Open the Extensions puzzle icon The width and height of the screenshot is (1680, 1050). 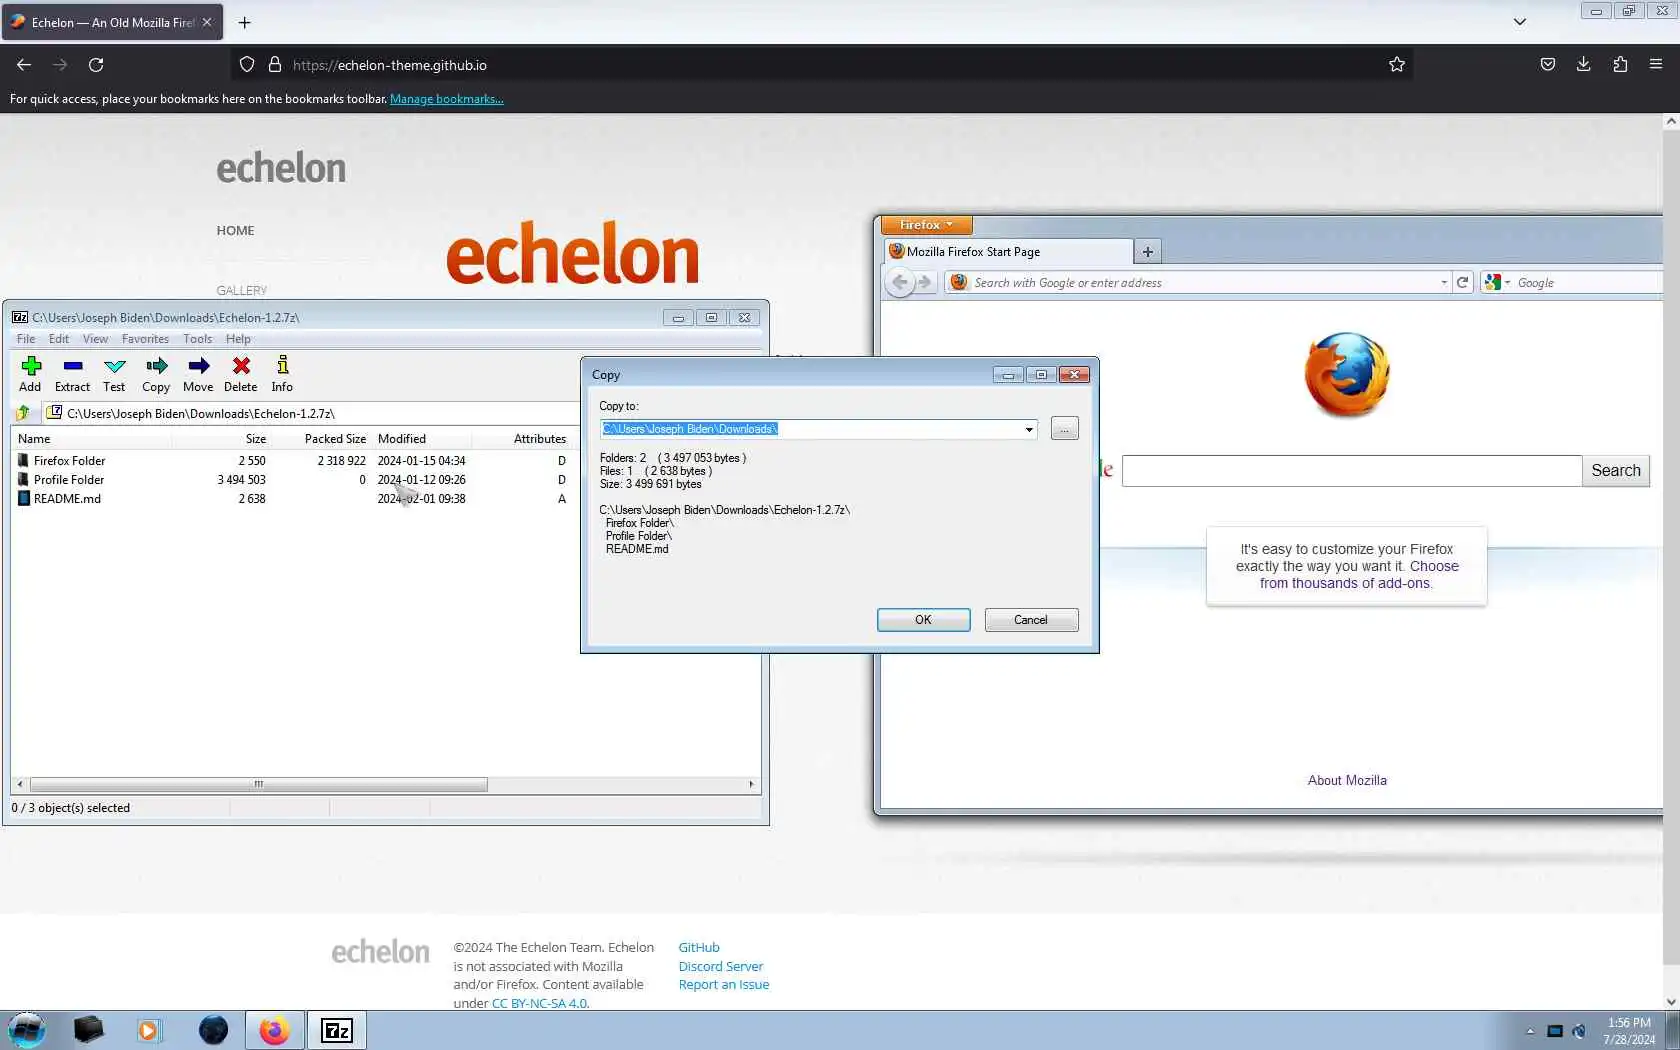click(x=1620, y=65)
